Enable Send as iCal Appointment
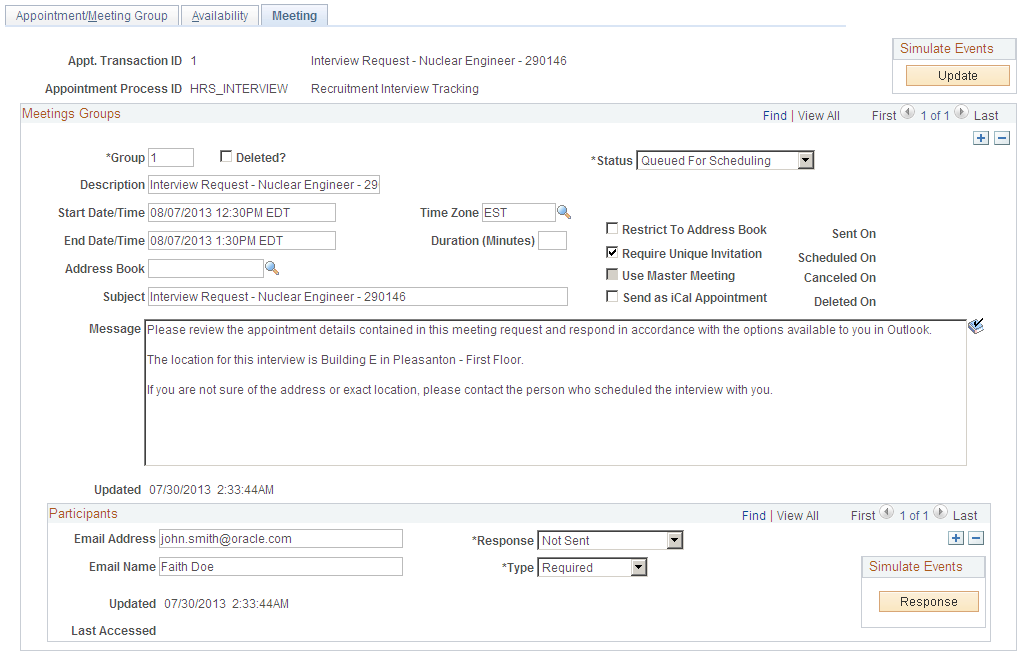 (612, 297)
